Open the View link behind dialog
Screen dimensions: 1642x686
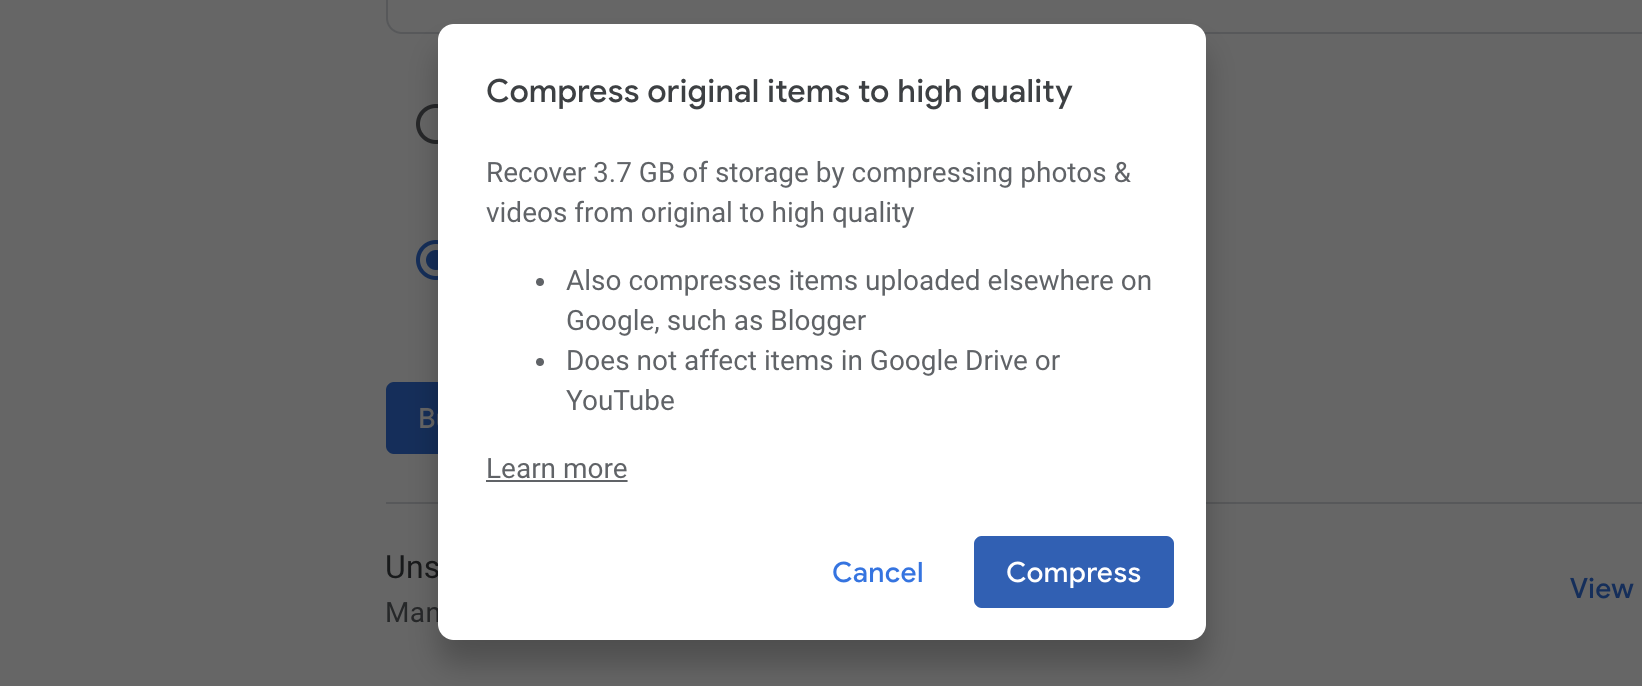click(1601, 588)
